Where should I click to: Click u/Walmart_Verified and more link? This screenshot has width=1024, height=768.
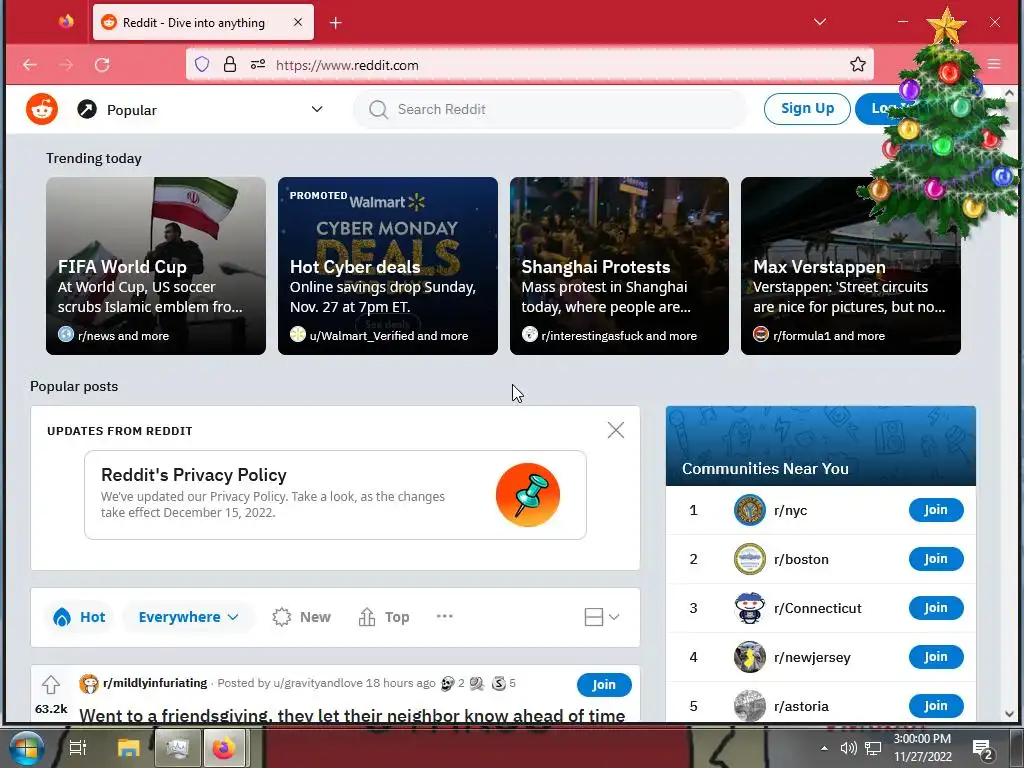389,336
